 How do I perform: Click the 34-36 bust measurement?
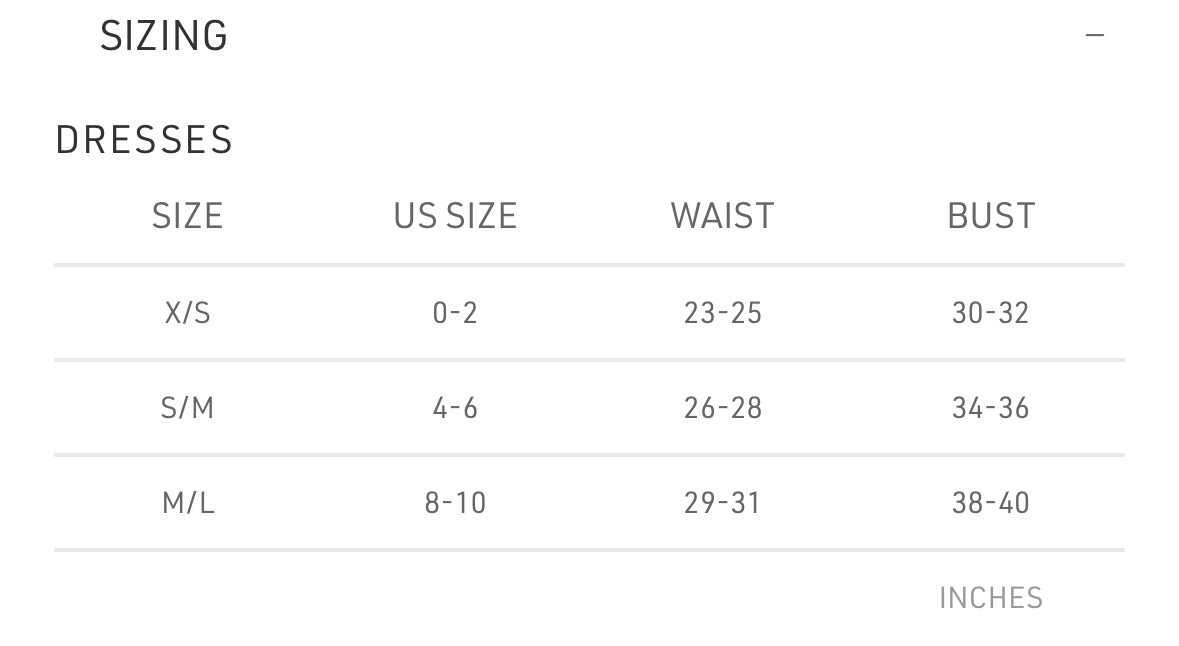coord(990,408)
